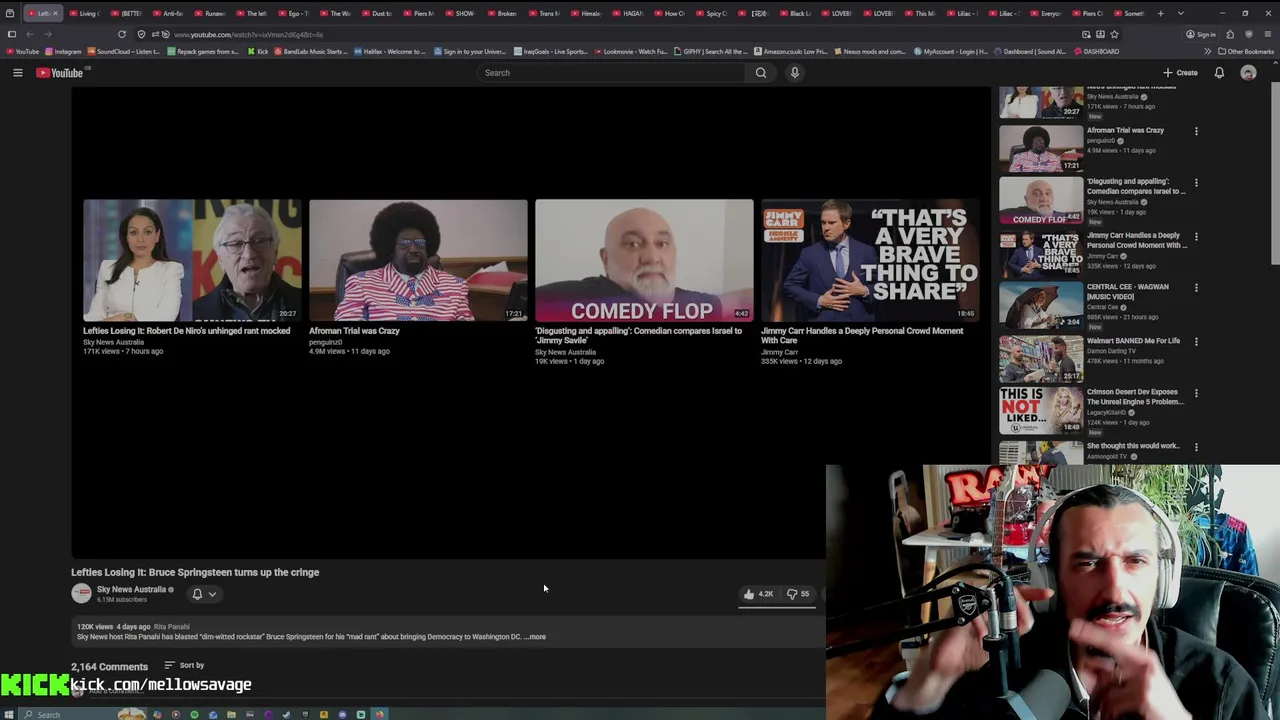The width and height of the screenshot is (1280, 720).
Task: Click the address bar URL
Action: coord(248,35)
